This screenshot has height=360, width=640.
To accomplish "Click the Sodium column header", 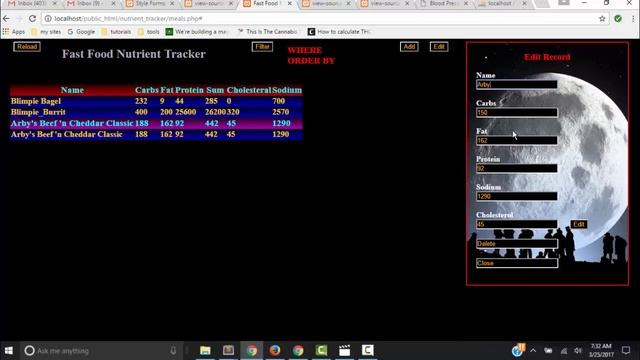I will (287, 90).
